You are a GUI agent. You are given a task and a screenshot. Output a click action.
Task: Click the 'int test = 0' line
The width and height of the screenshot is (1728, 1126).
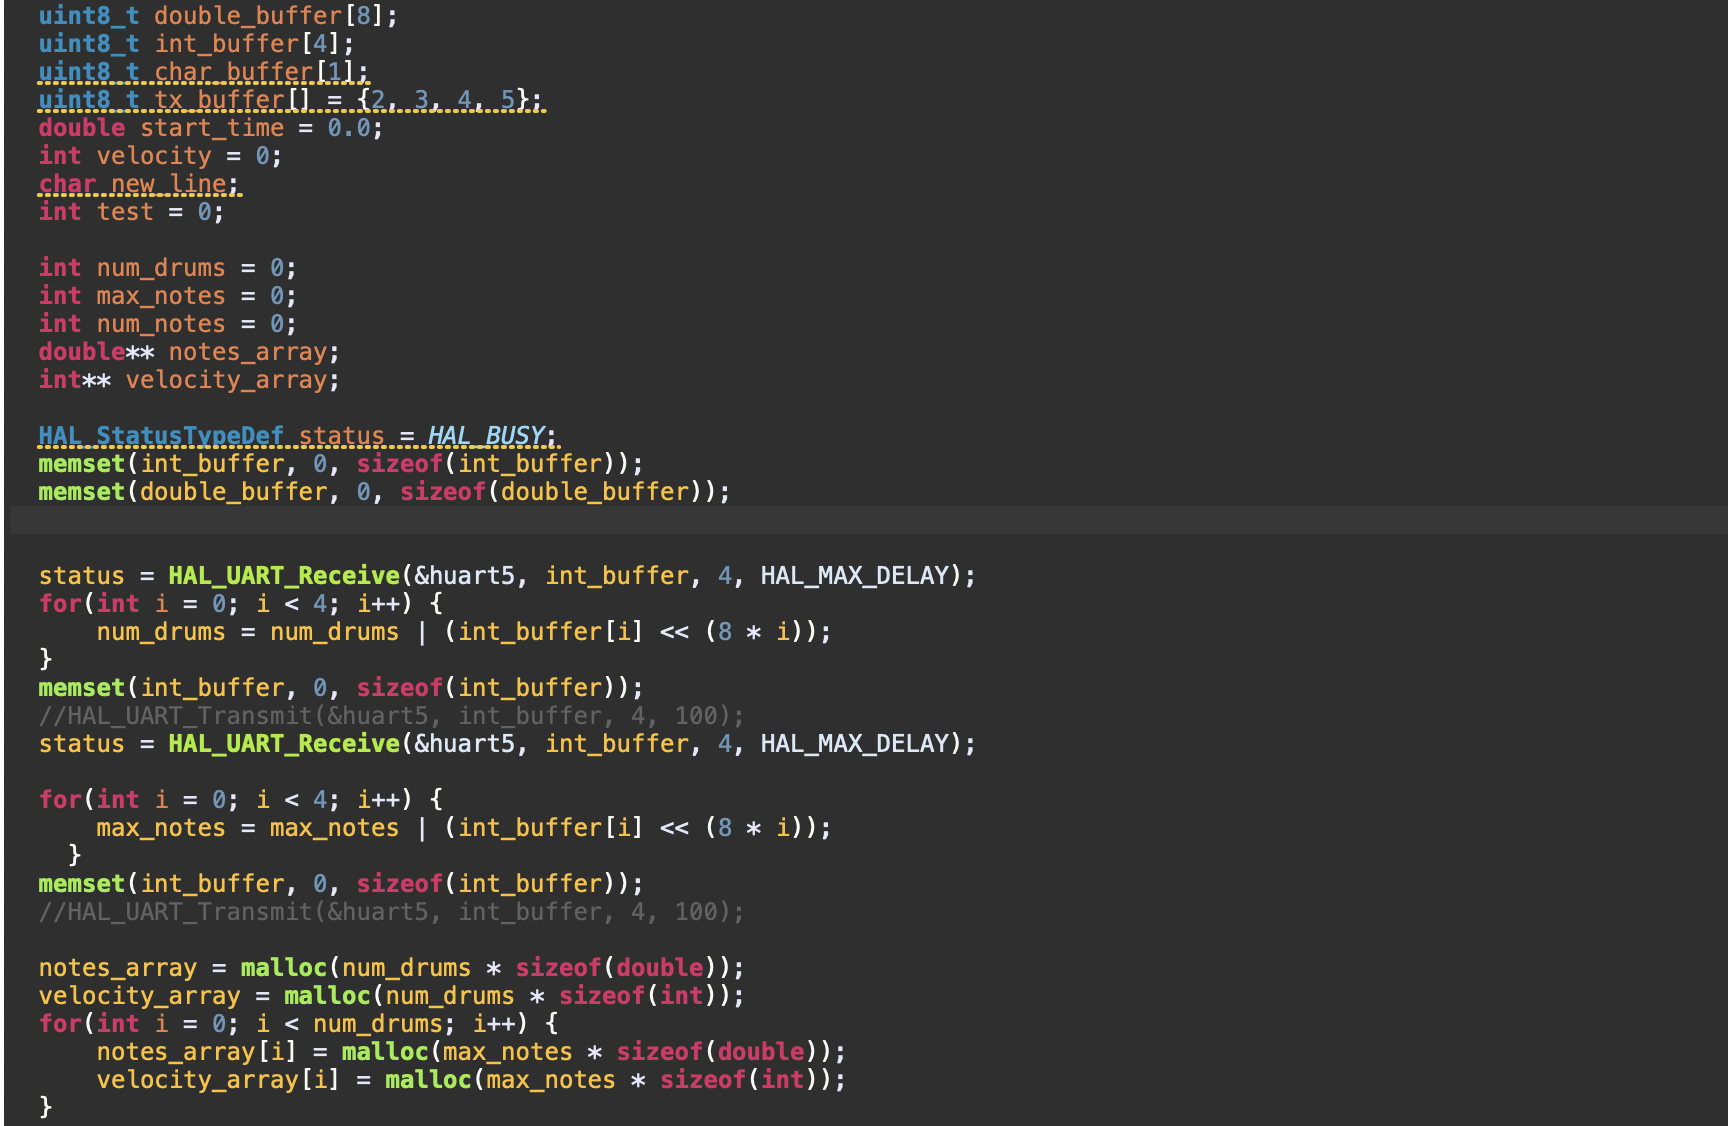(x=130, y=212)
